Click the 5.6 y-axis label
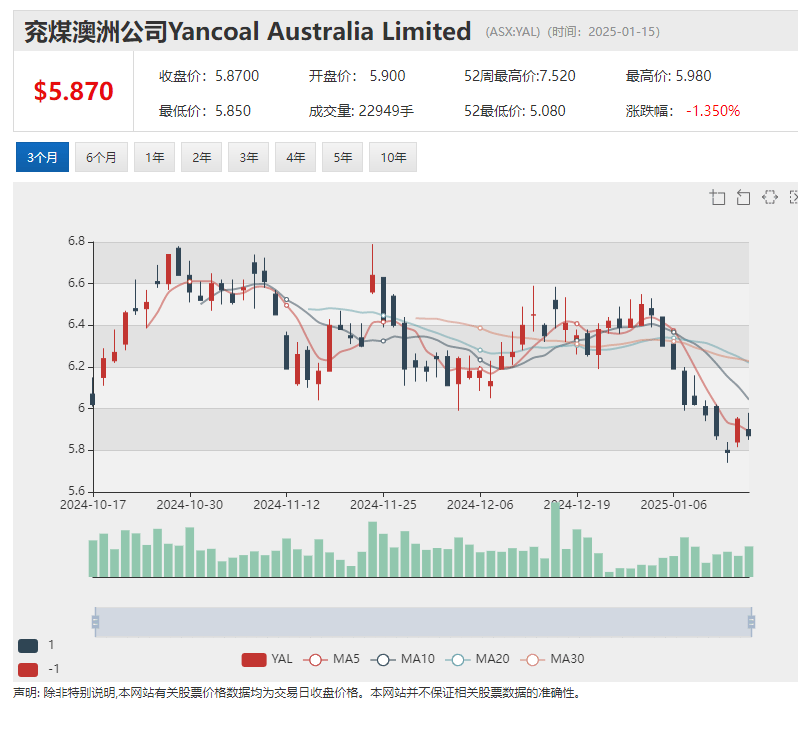The height and width of the screenshot is (731, 811). click(77, 491)
